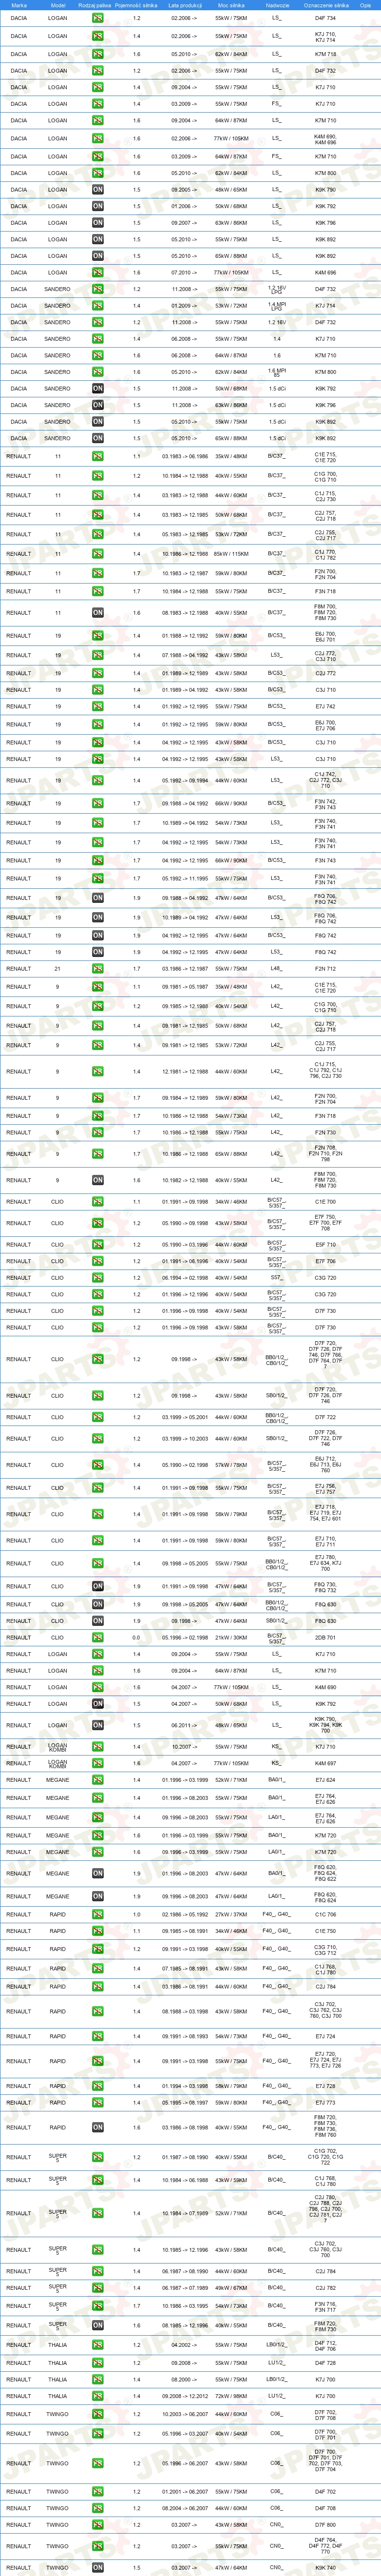Select engine code K9K 790 in Dacia Logan row

coord(326,189)
